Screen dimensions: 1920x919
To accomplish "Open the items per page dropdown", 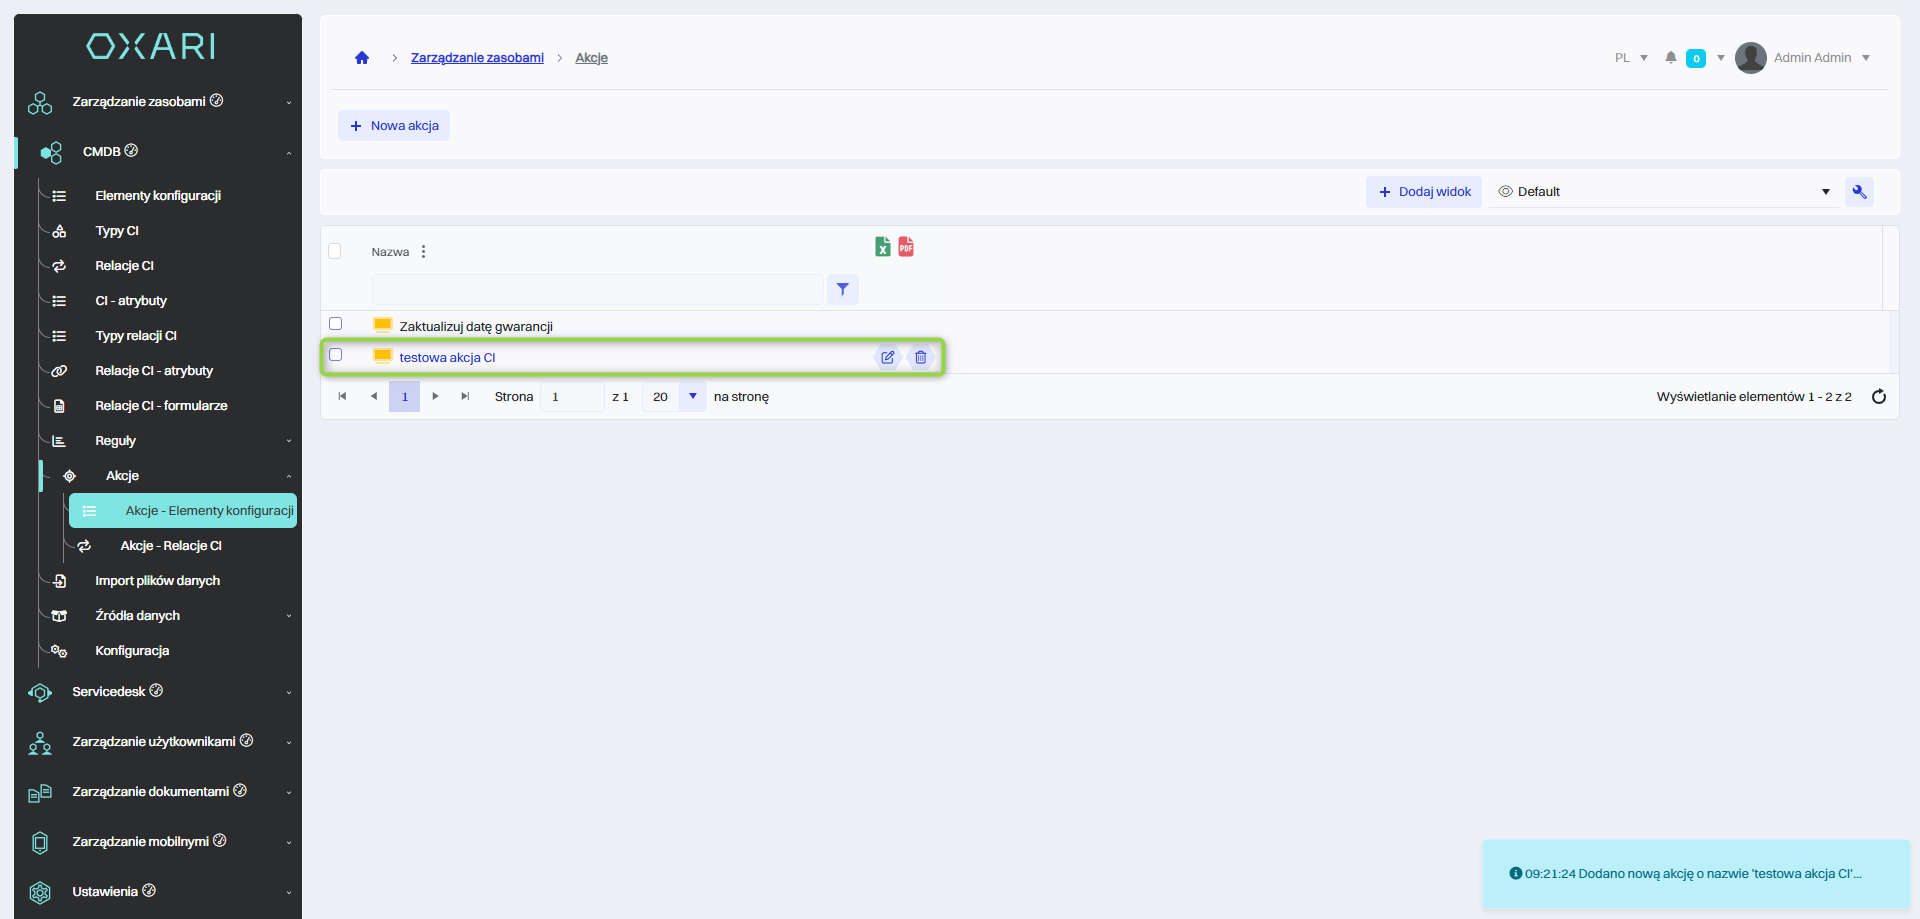I will tap(692, 397).
